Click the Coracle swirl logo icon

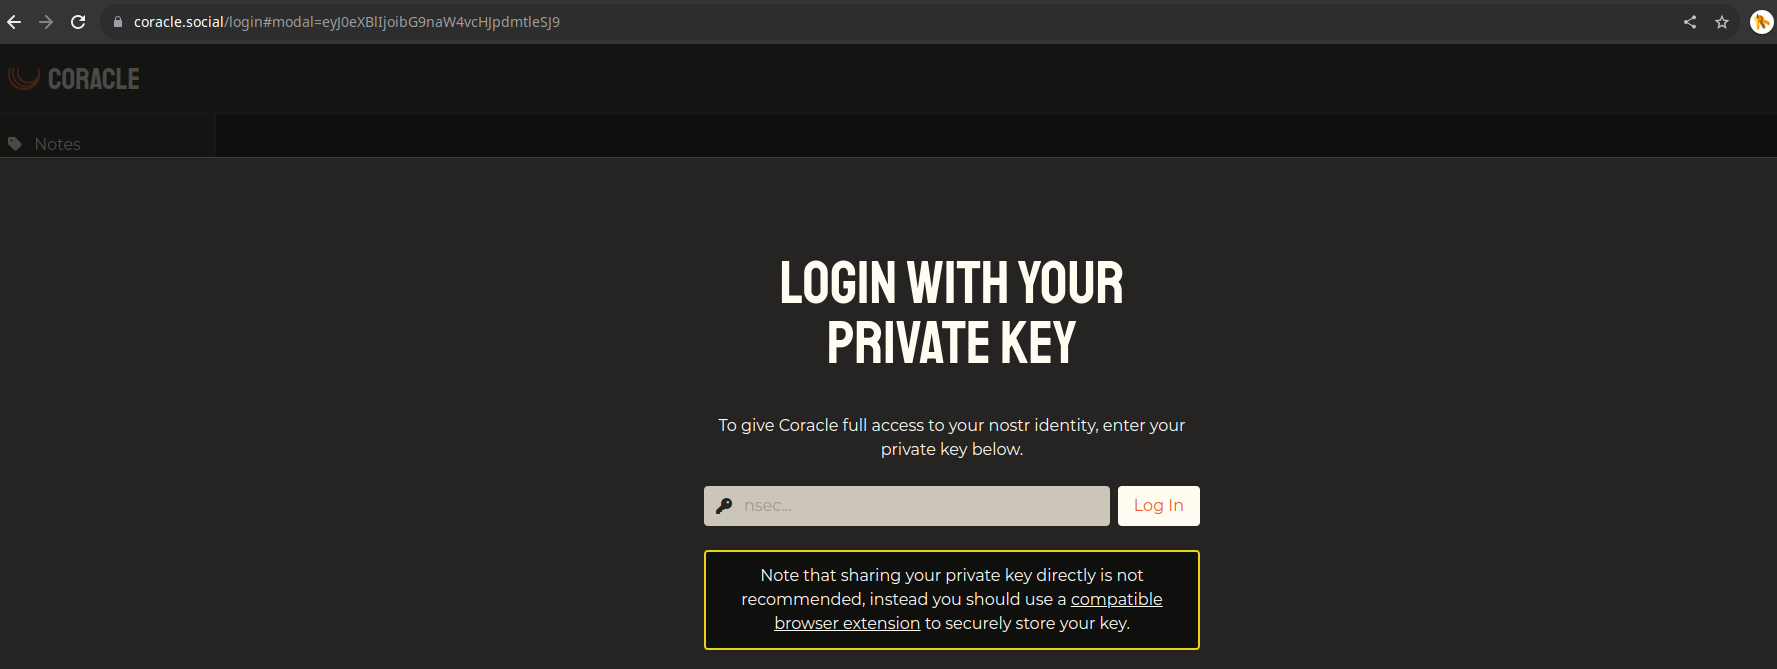tap(24, 78)
